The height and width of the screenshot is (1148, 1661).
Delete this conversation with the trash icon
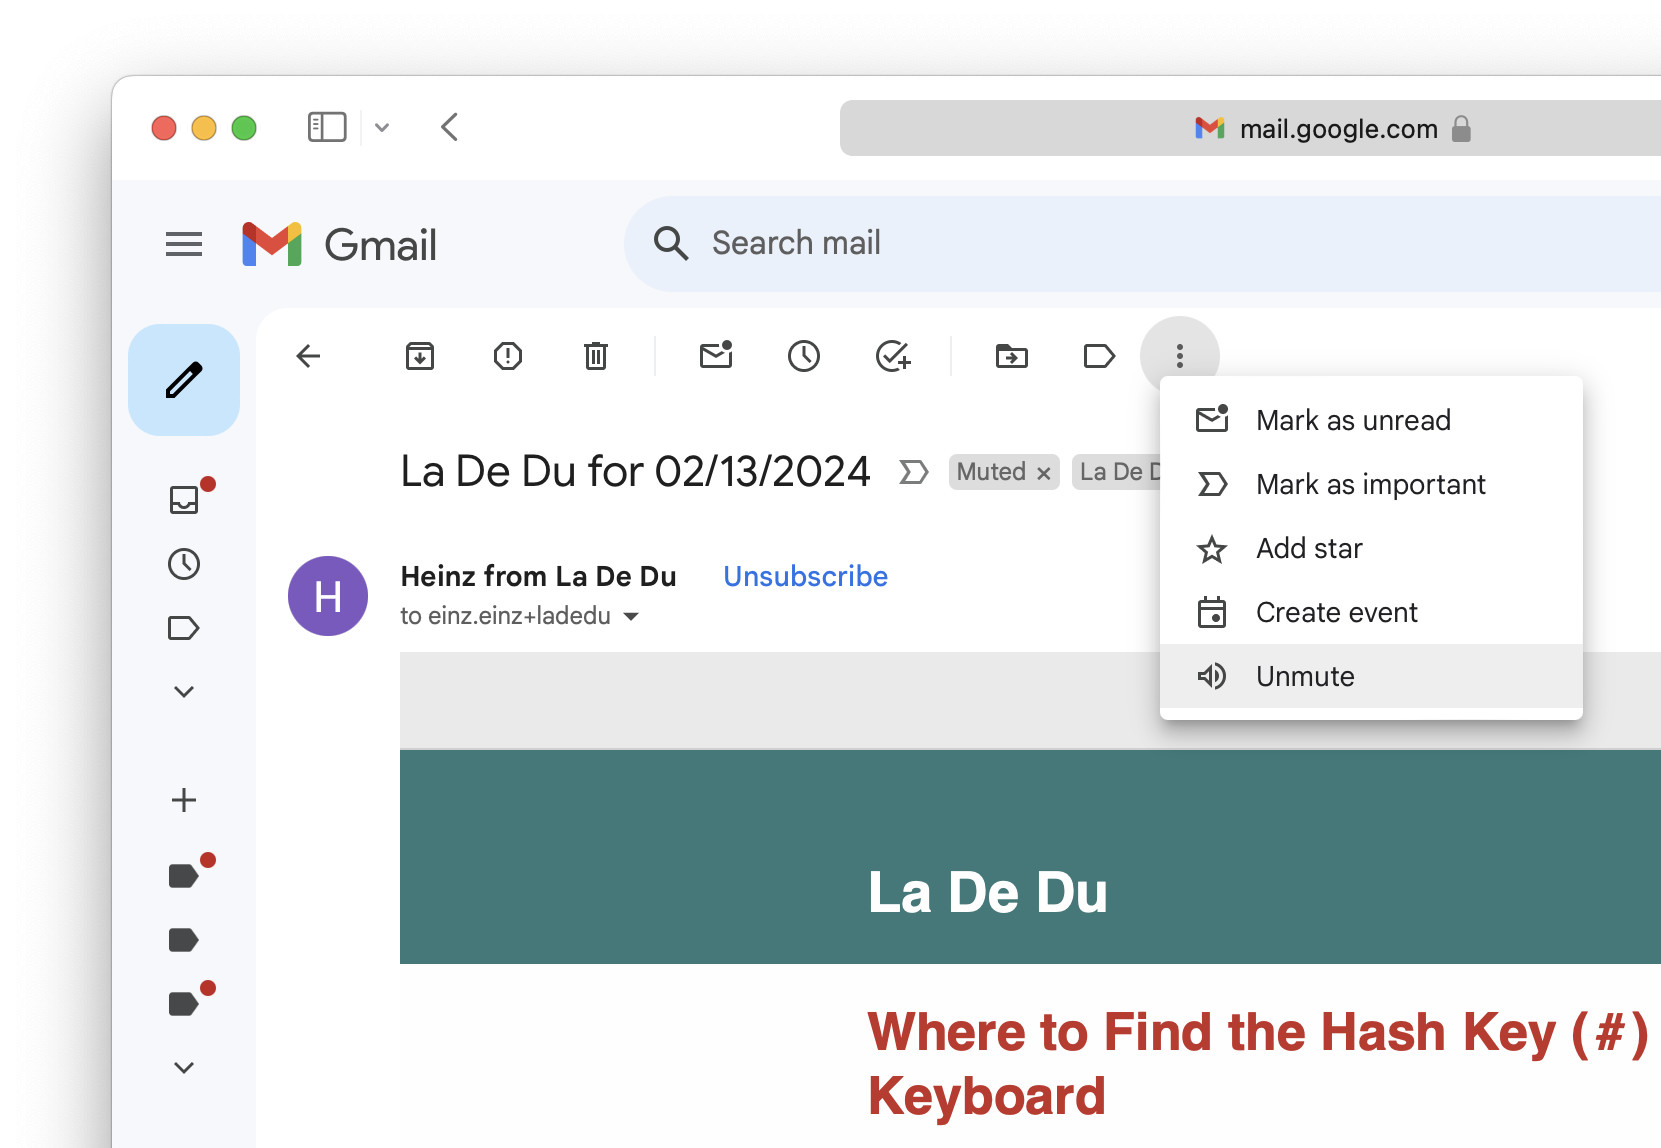point(596,356)
